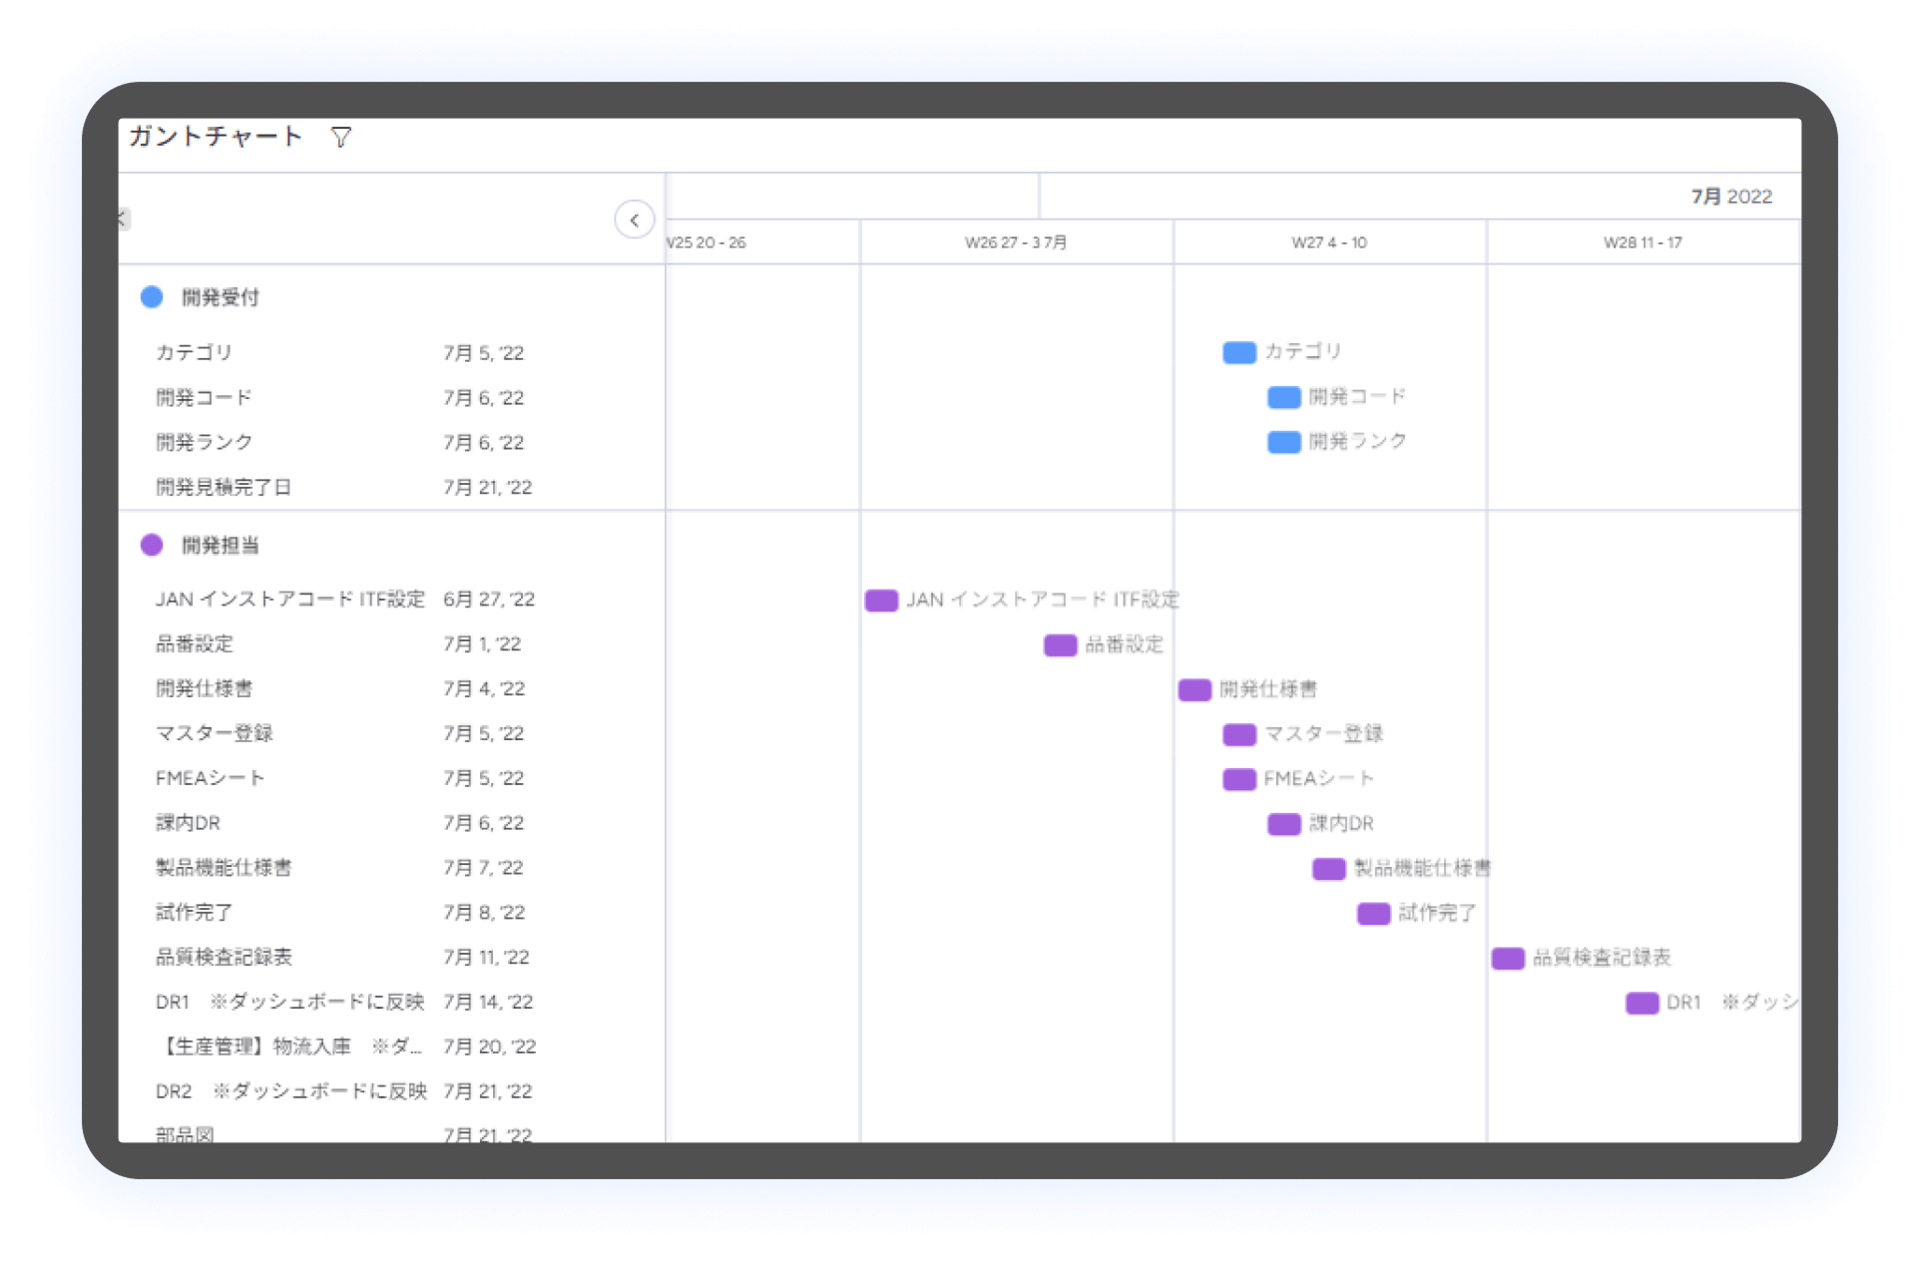Click the purple 課内DR timeline bar
Screen dimensions: 1920x1261
(1284, 824)
